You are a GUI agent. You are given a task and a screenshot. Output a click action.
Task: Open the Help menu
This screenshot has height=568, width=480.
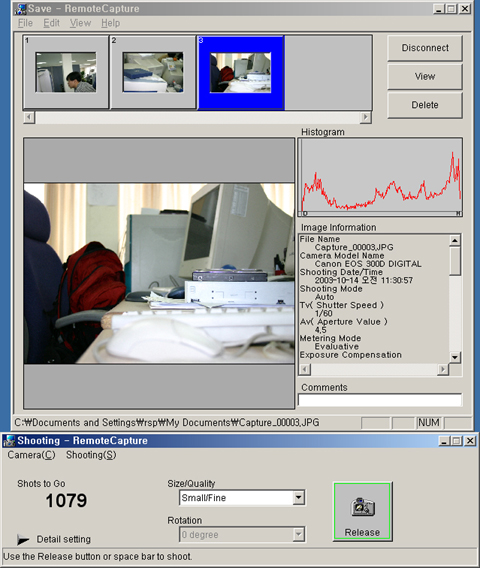[110, 23]
